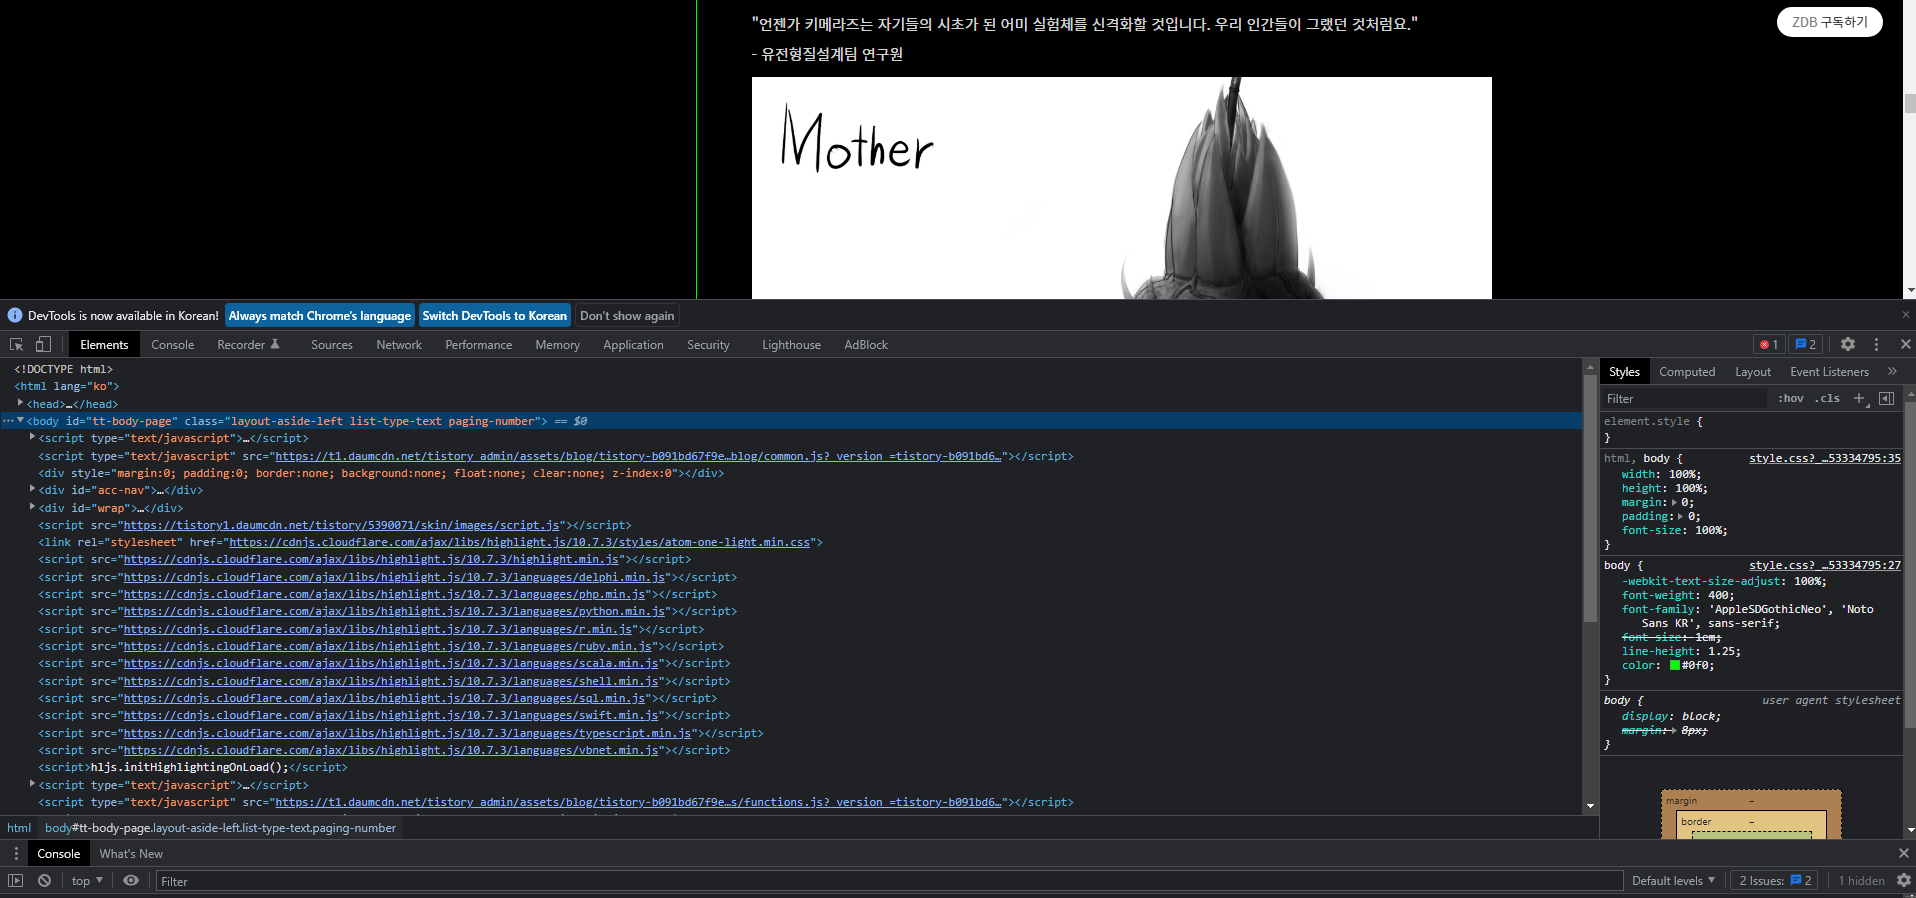Click the Mother image on the page
The image size is (1916, 898).
coord(1121,188)
